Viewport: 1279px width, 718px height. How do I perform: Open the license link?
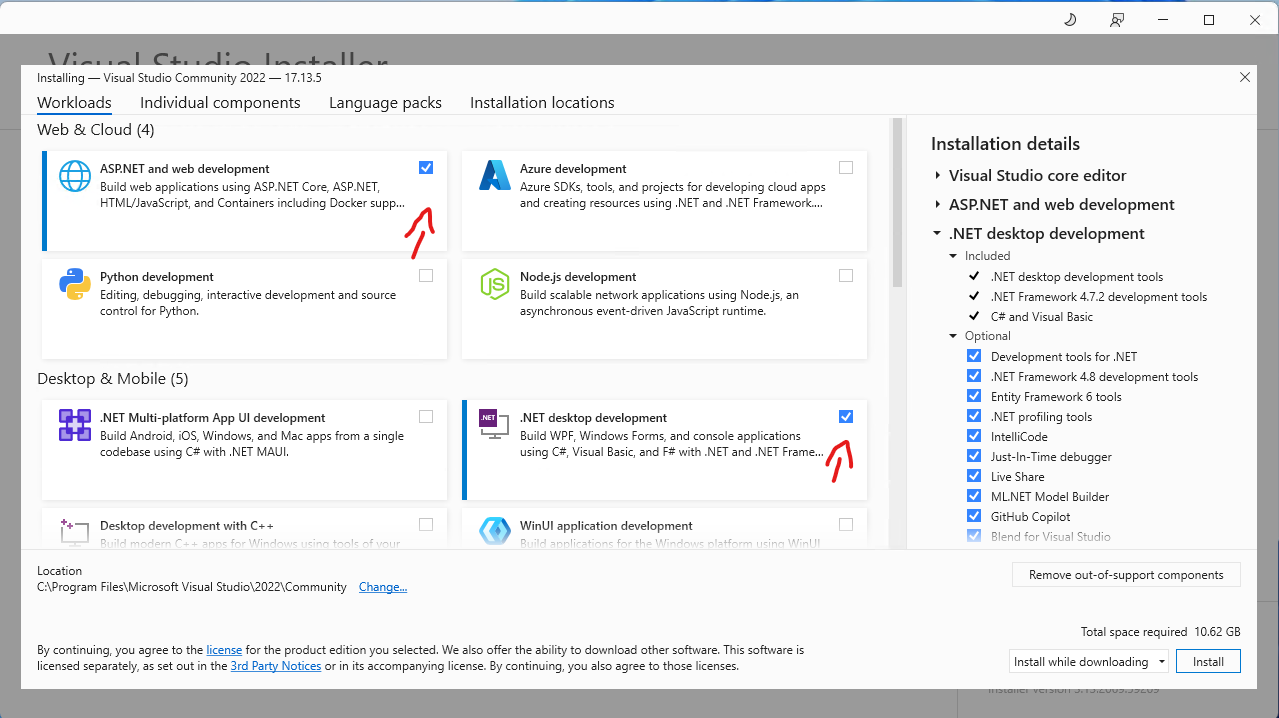(x=224, y=650)
